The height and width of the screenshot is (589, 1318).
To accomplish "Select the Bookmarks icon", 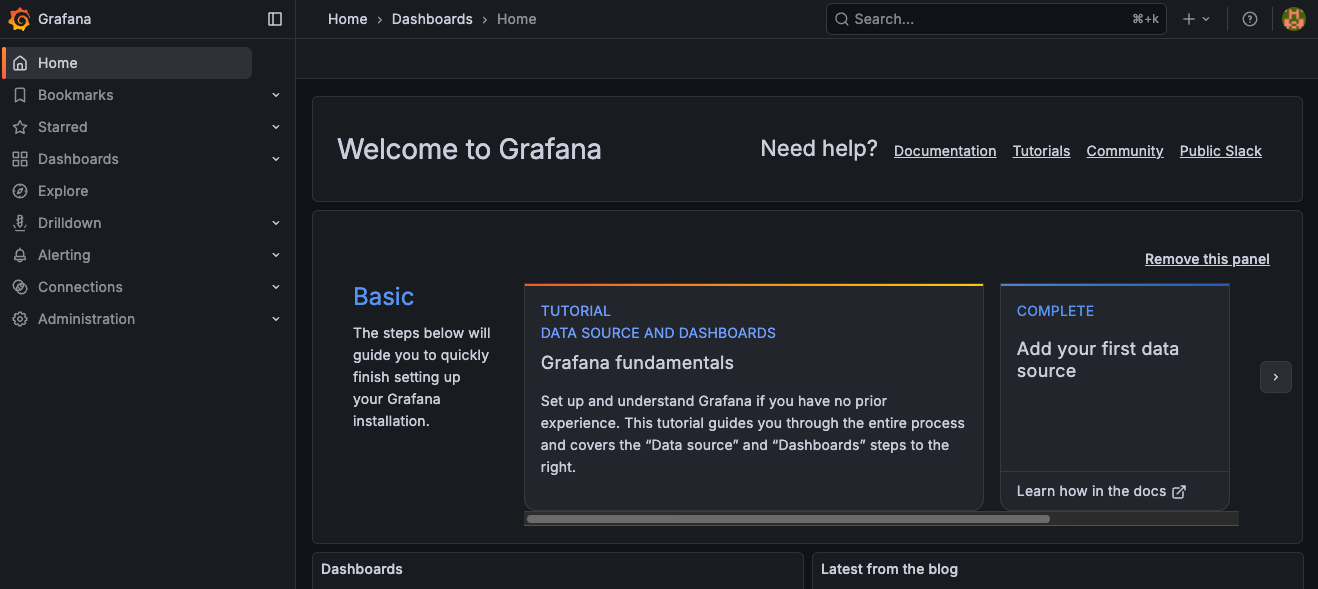I will coord(21,94).
